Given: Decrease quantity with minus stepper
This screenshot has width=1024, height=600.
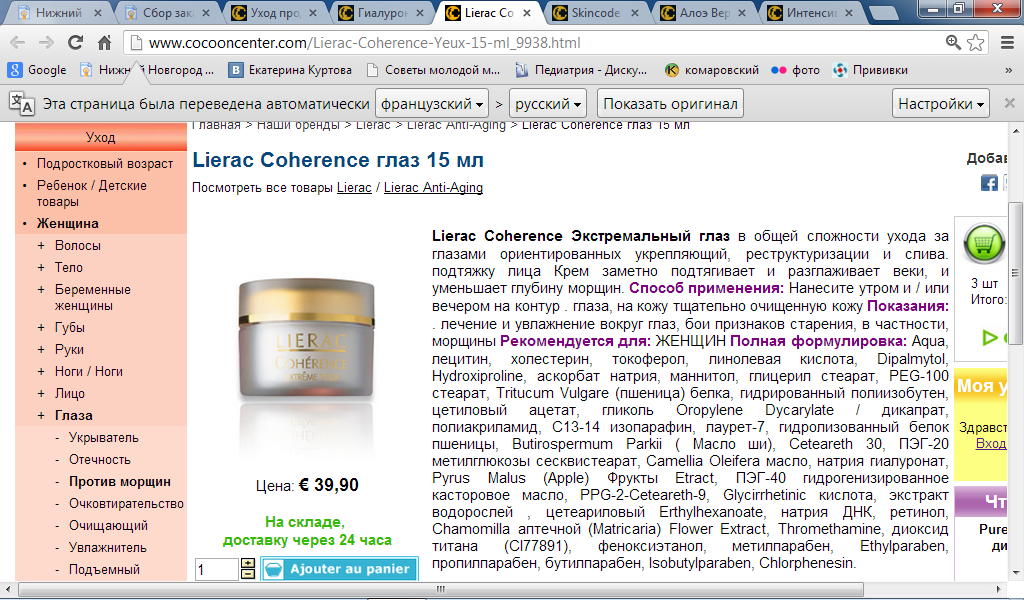Looking at the screenshot, I should 248,574.
